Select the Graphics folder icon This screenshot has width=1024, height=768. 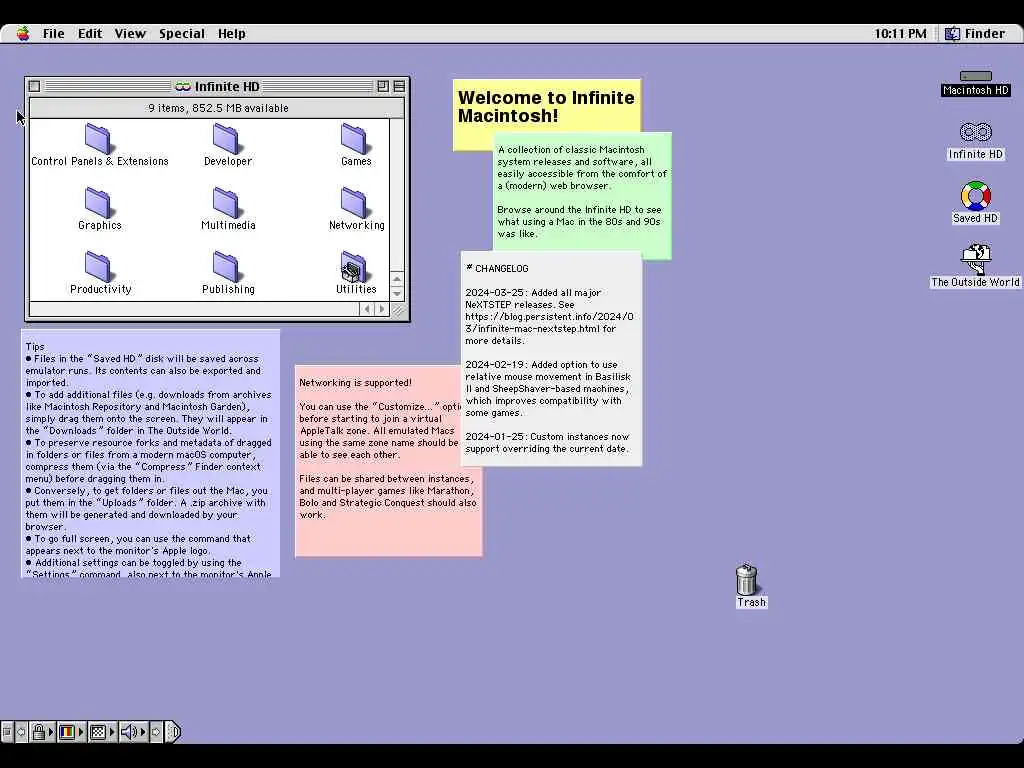click(99, 202)
